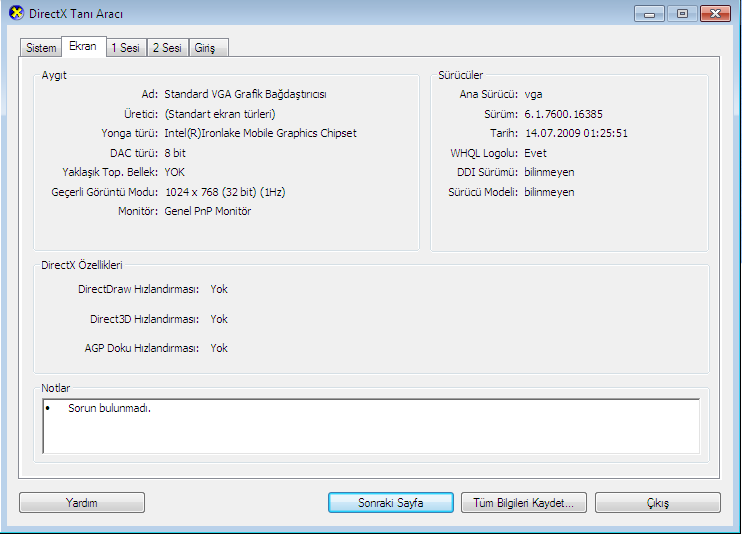Click the 'YOK' memory value

pos(175,172)
